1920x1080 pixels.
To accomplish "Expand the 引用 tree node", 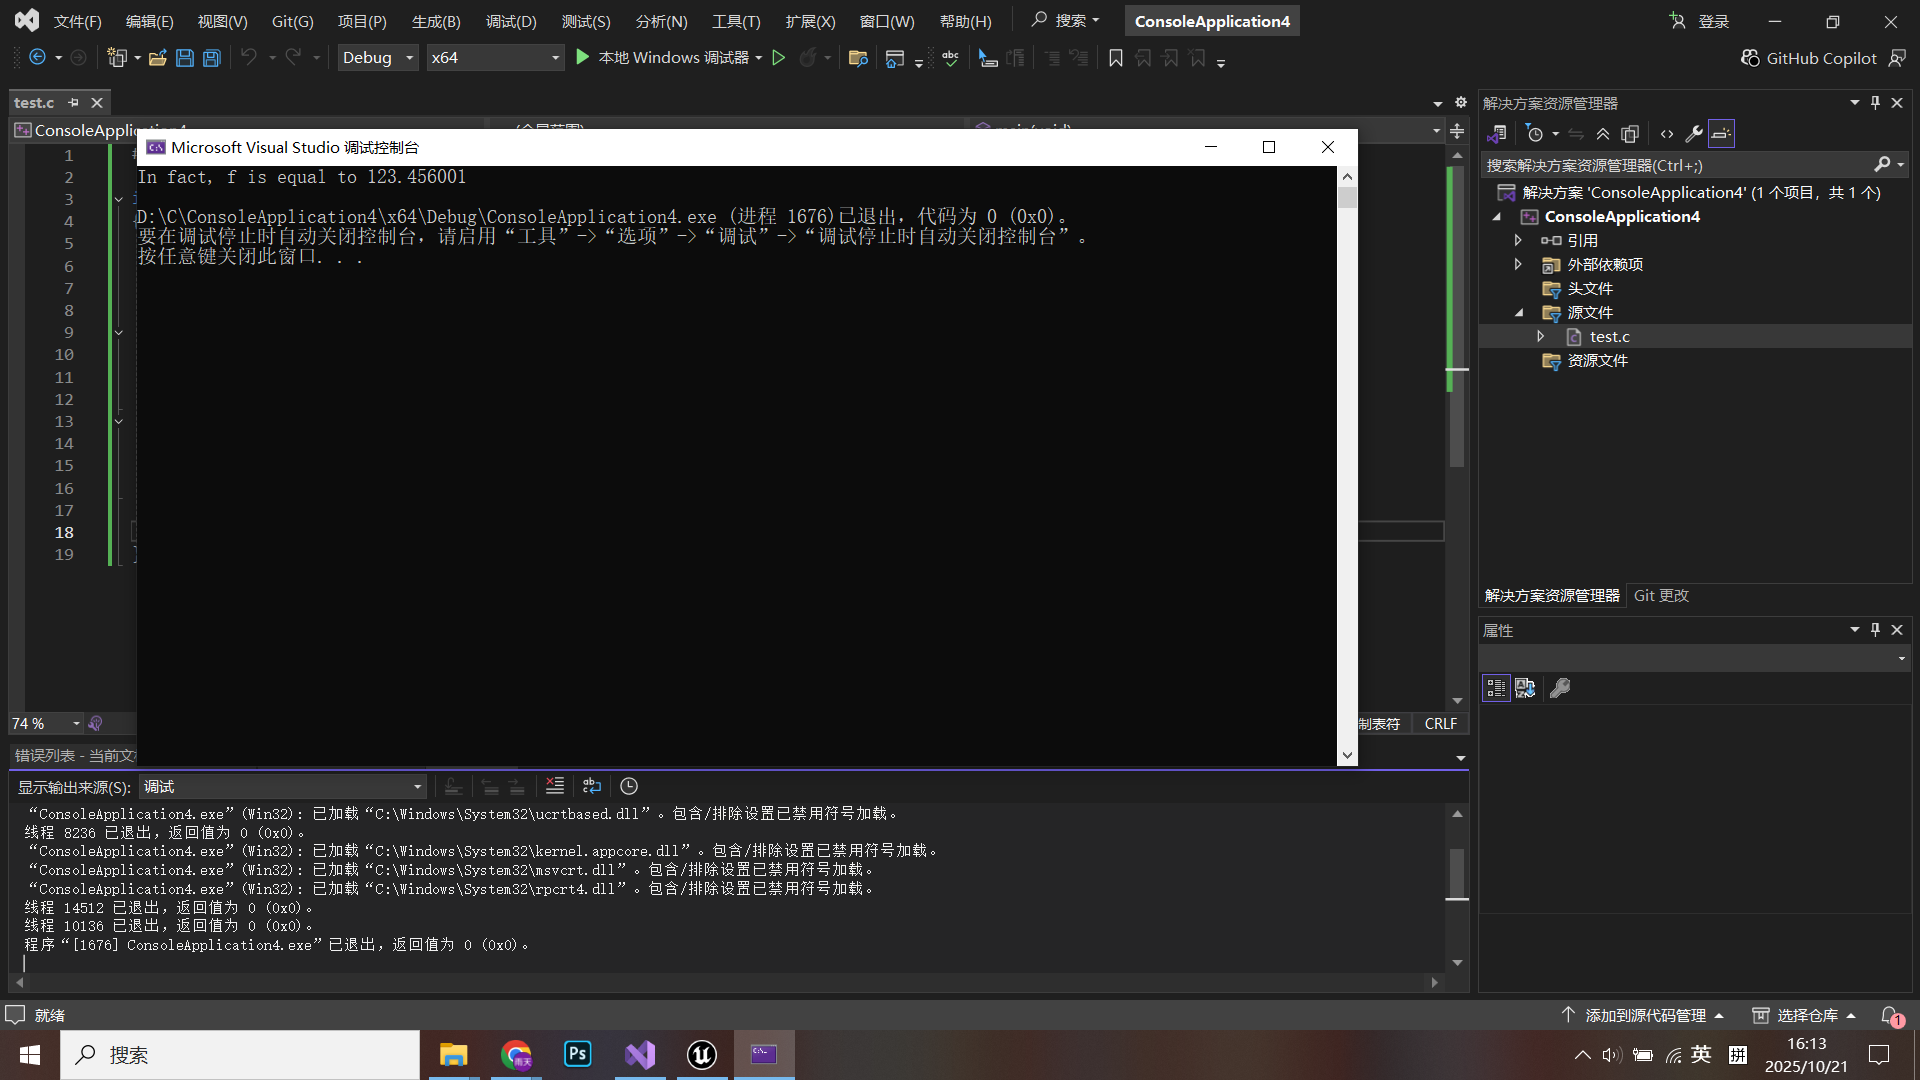I will (1518, 240).
